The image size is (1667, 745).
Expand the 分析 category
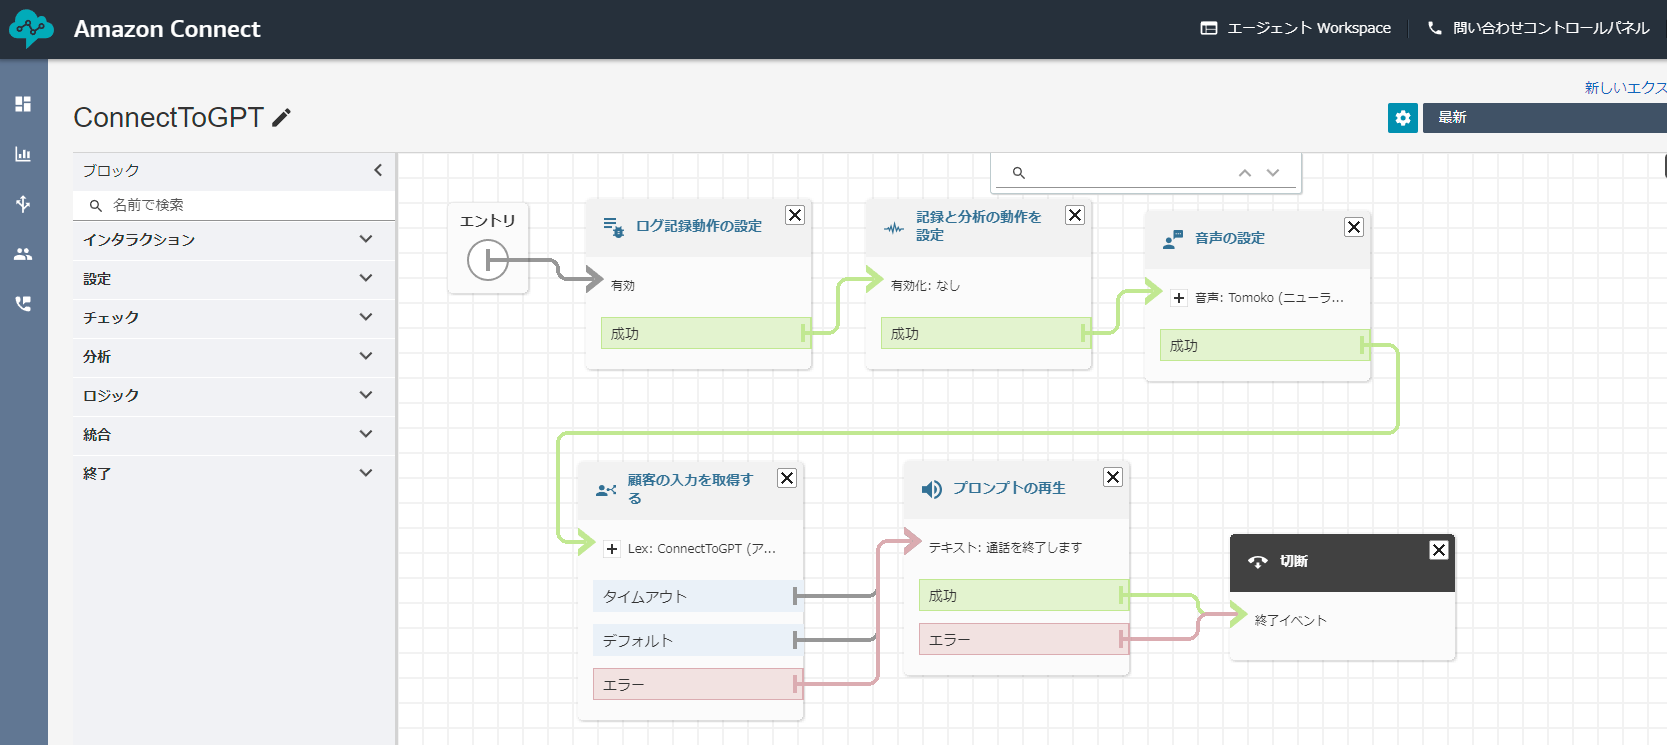(x=234, y=357)
